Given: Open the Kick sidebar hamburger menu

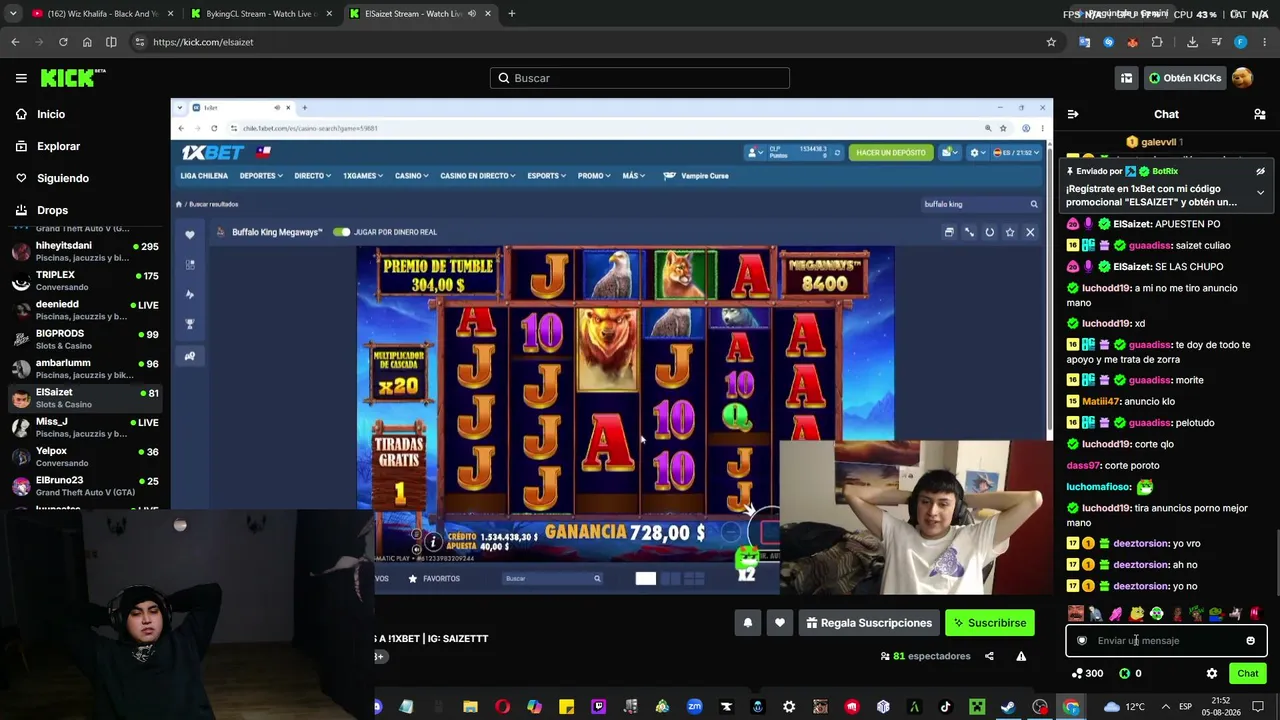Looking at the screenshot, I should (x=21, y=78).
